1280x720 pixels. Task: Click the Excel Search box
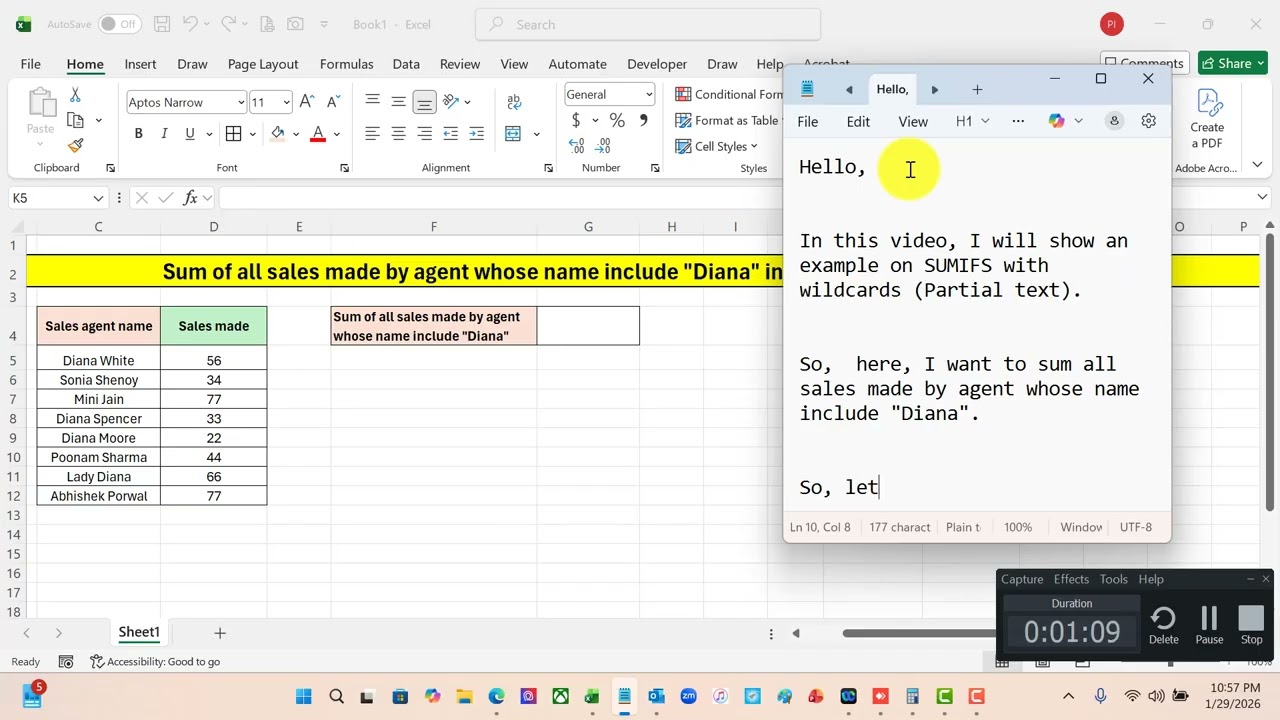click(648, 24)
